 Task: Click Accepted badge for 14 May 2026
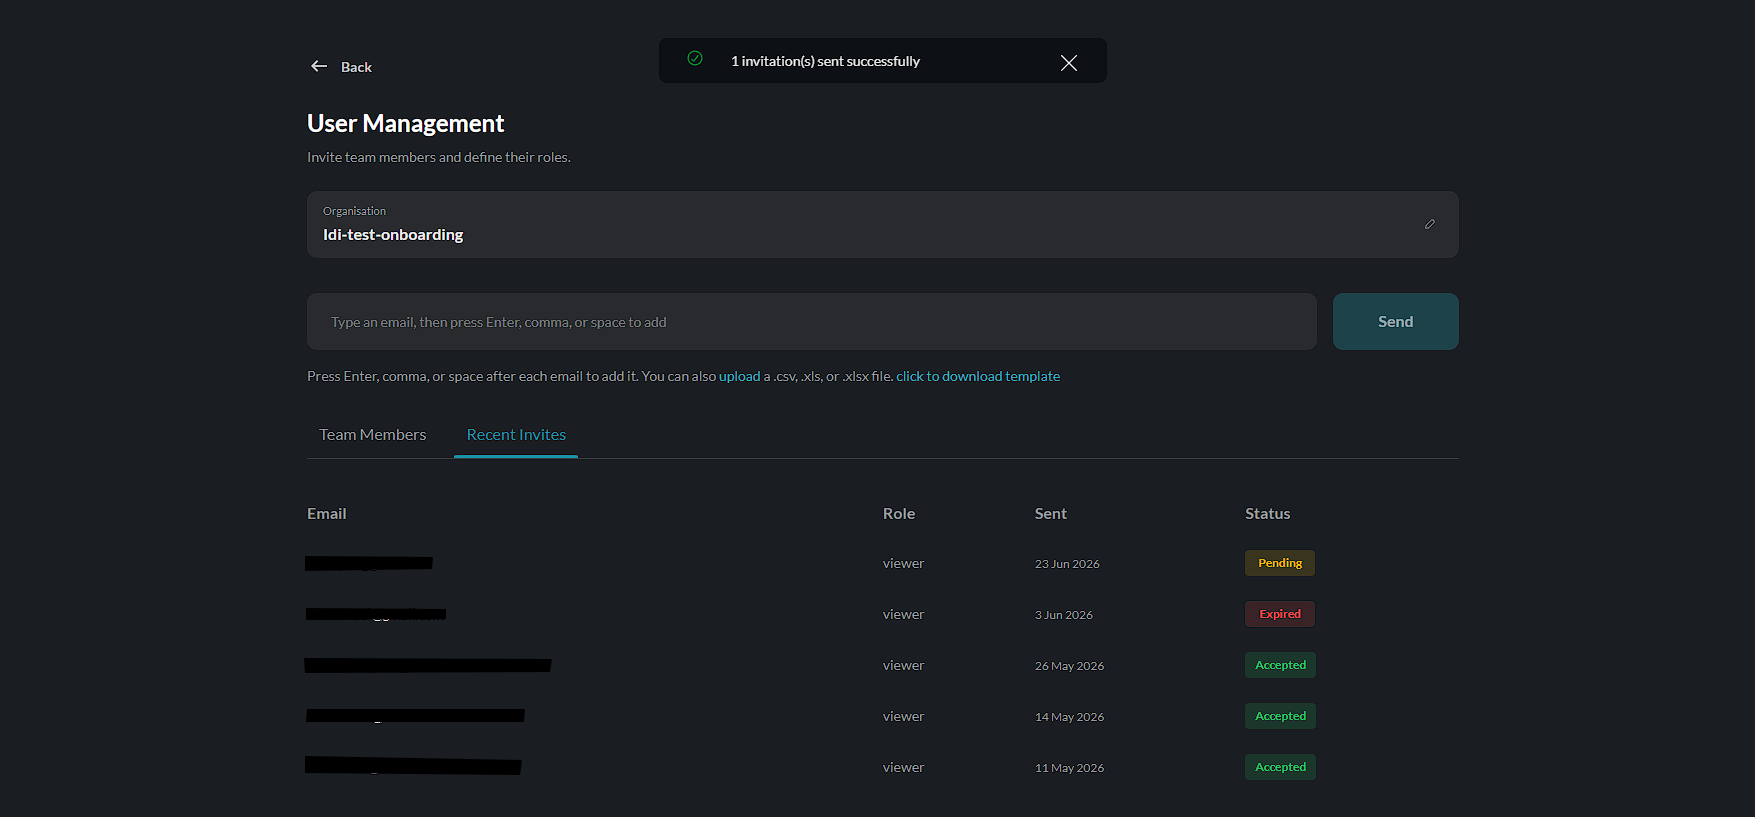pos(1280,716)
